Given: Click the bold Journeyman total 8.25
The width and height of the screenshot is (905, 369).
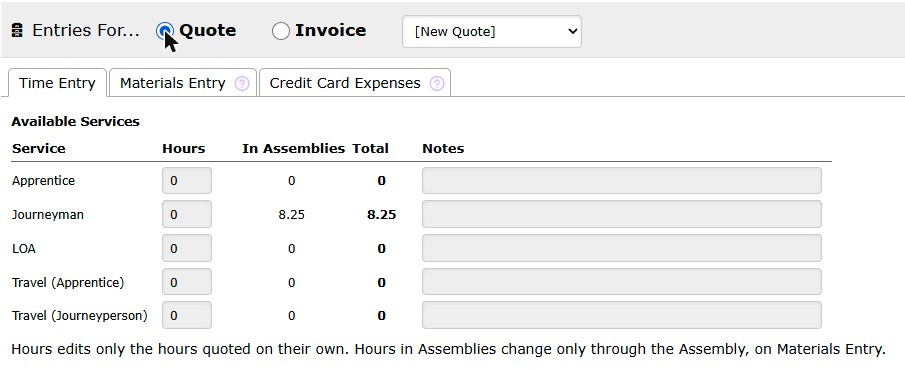Looking at the screenshot, I should tap(382, 215).
